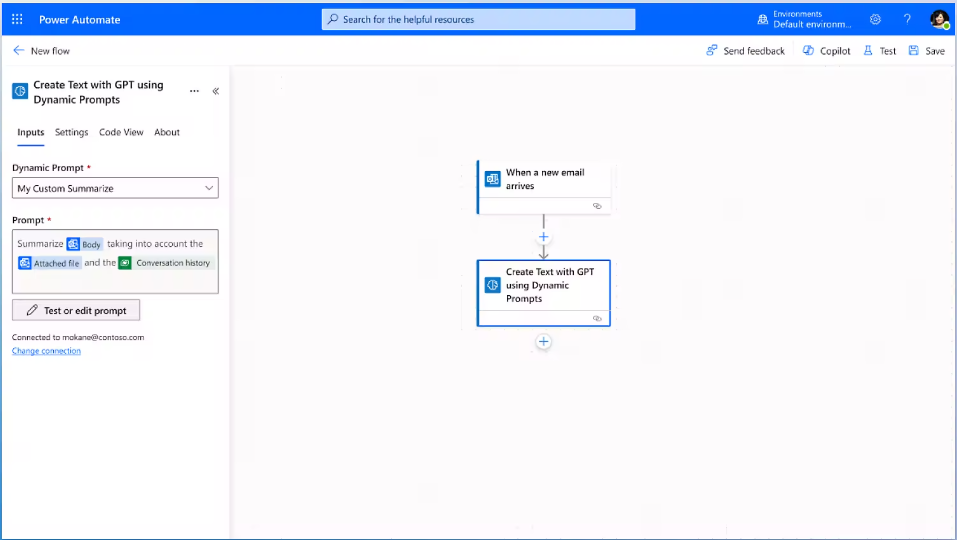Image resolution: width=957 pixels, height=540 pixels.
Task: Open the user profile avatar
Action: click(x=939, y=19)
